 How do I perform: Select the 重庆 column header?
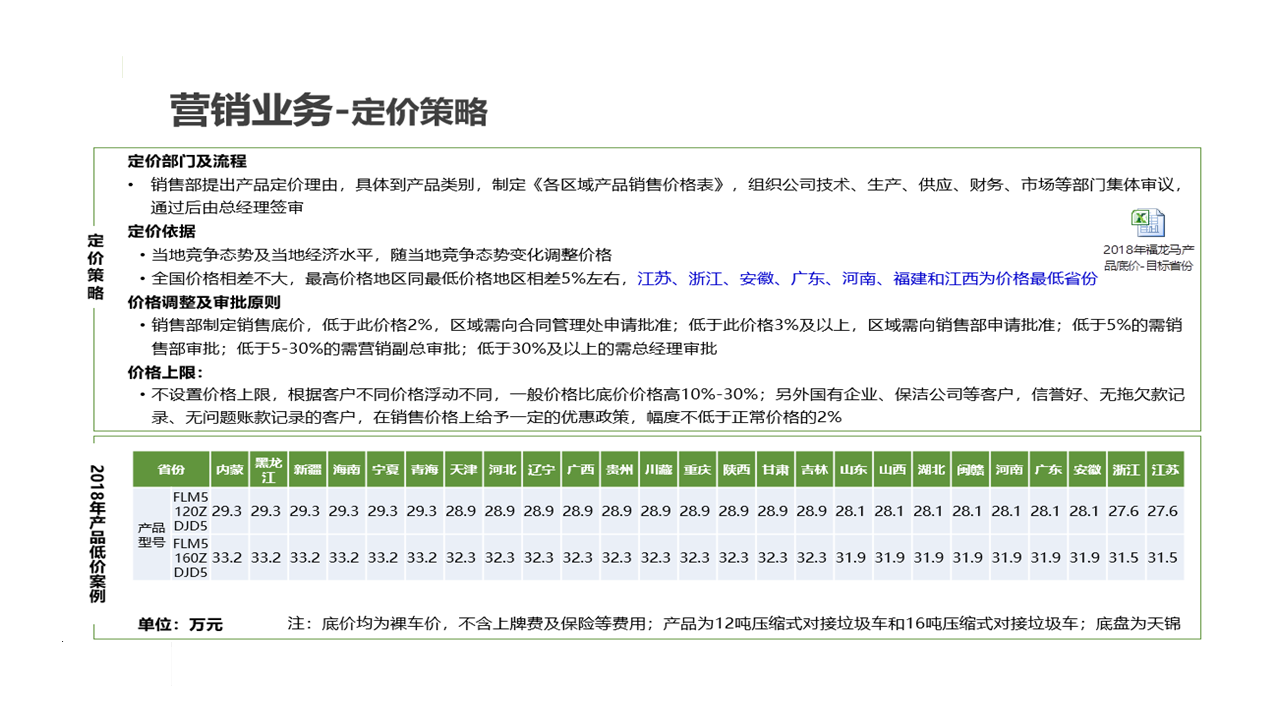[x=695, y=469]
